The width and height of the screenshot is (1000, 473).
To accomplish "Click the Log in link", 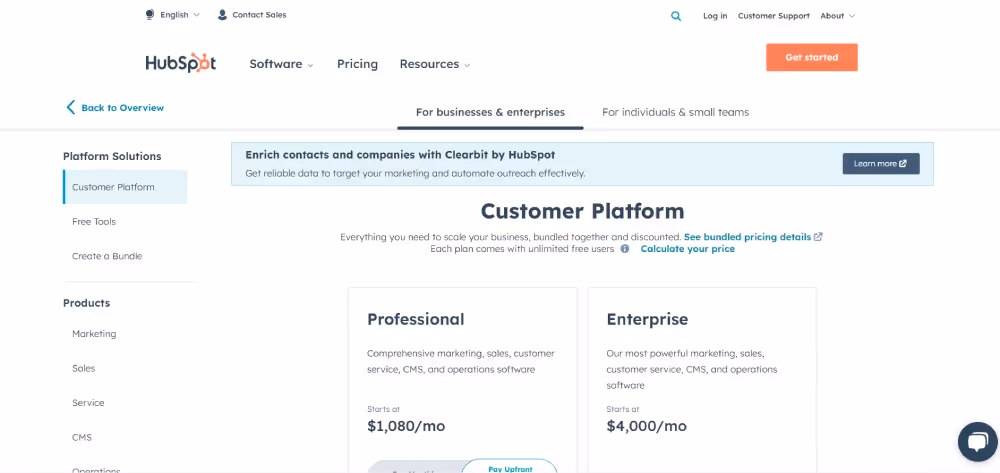I will (715, 16).
